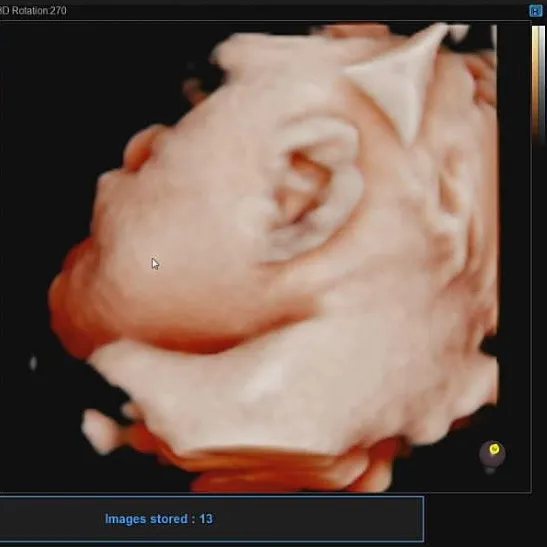Click the small white speck left of the arm
Viewport: 547px width, 547px height.
33,363
